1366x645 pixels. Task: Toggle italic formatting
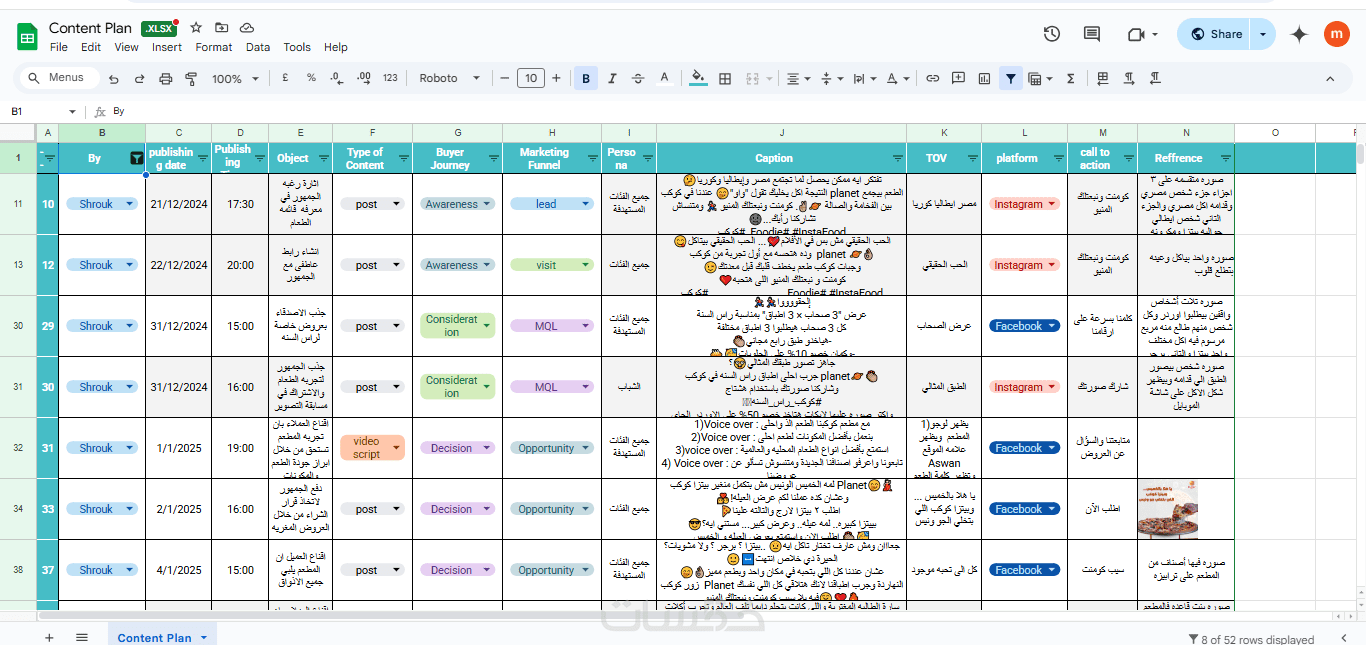pos(612,78)
